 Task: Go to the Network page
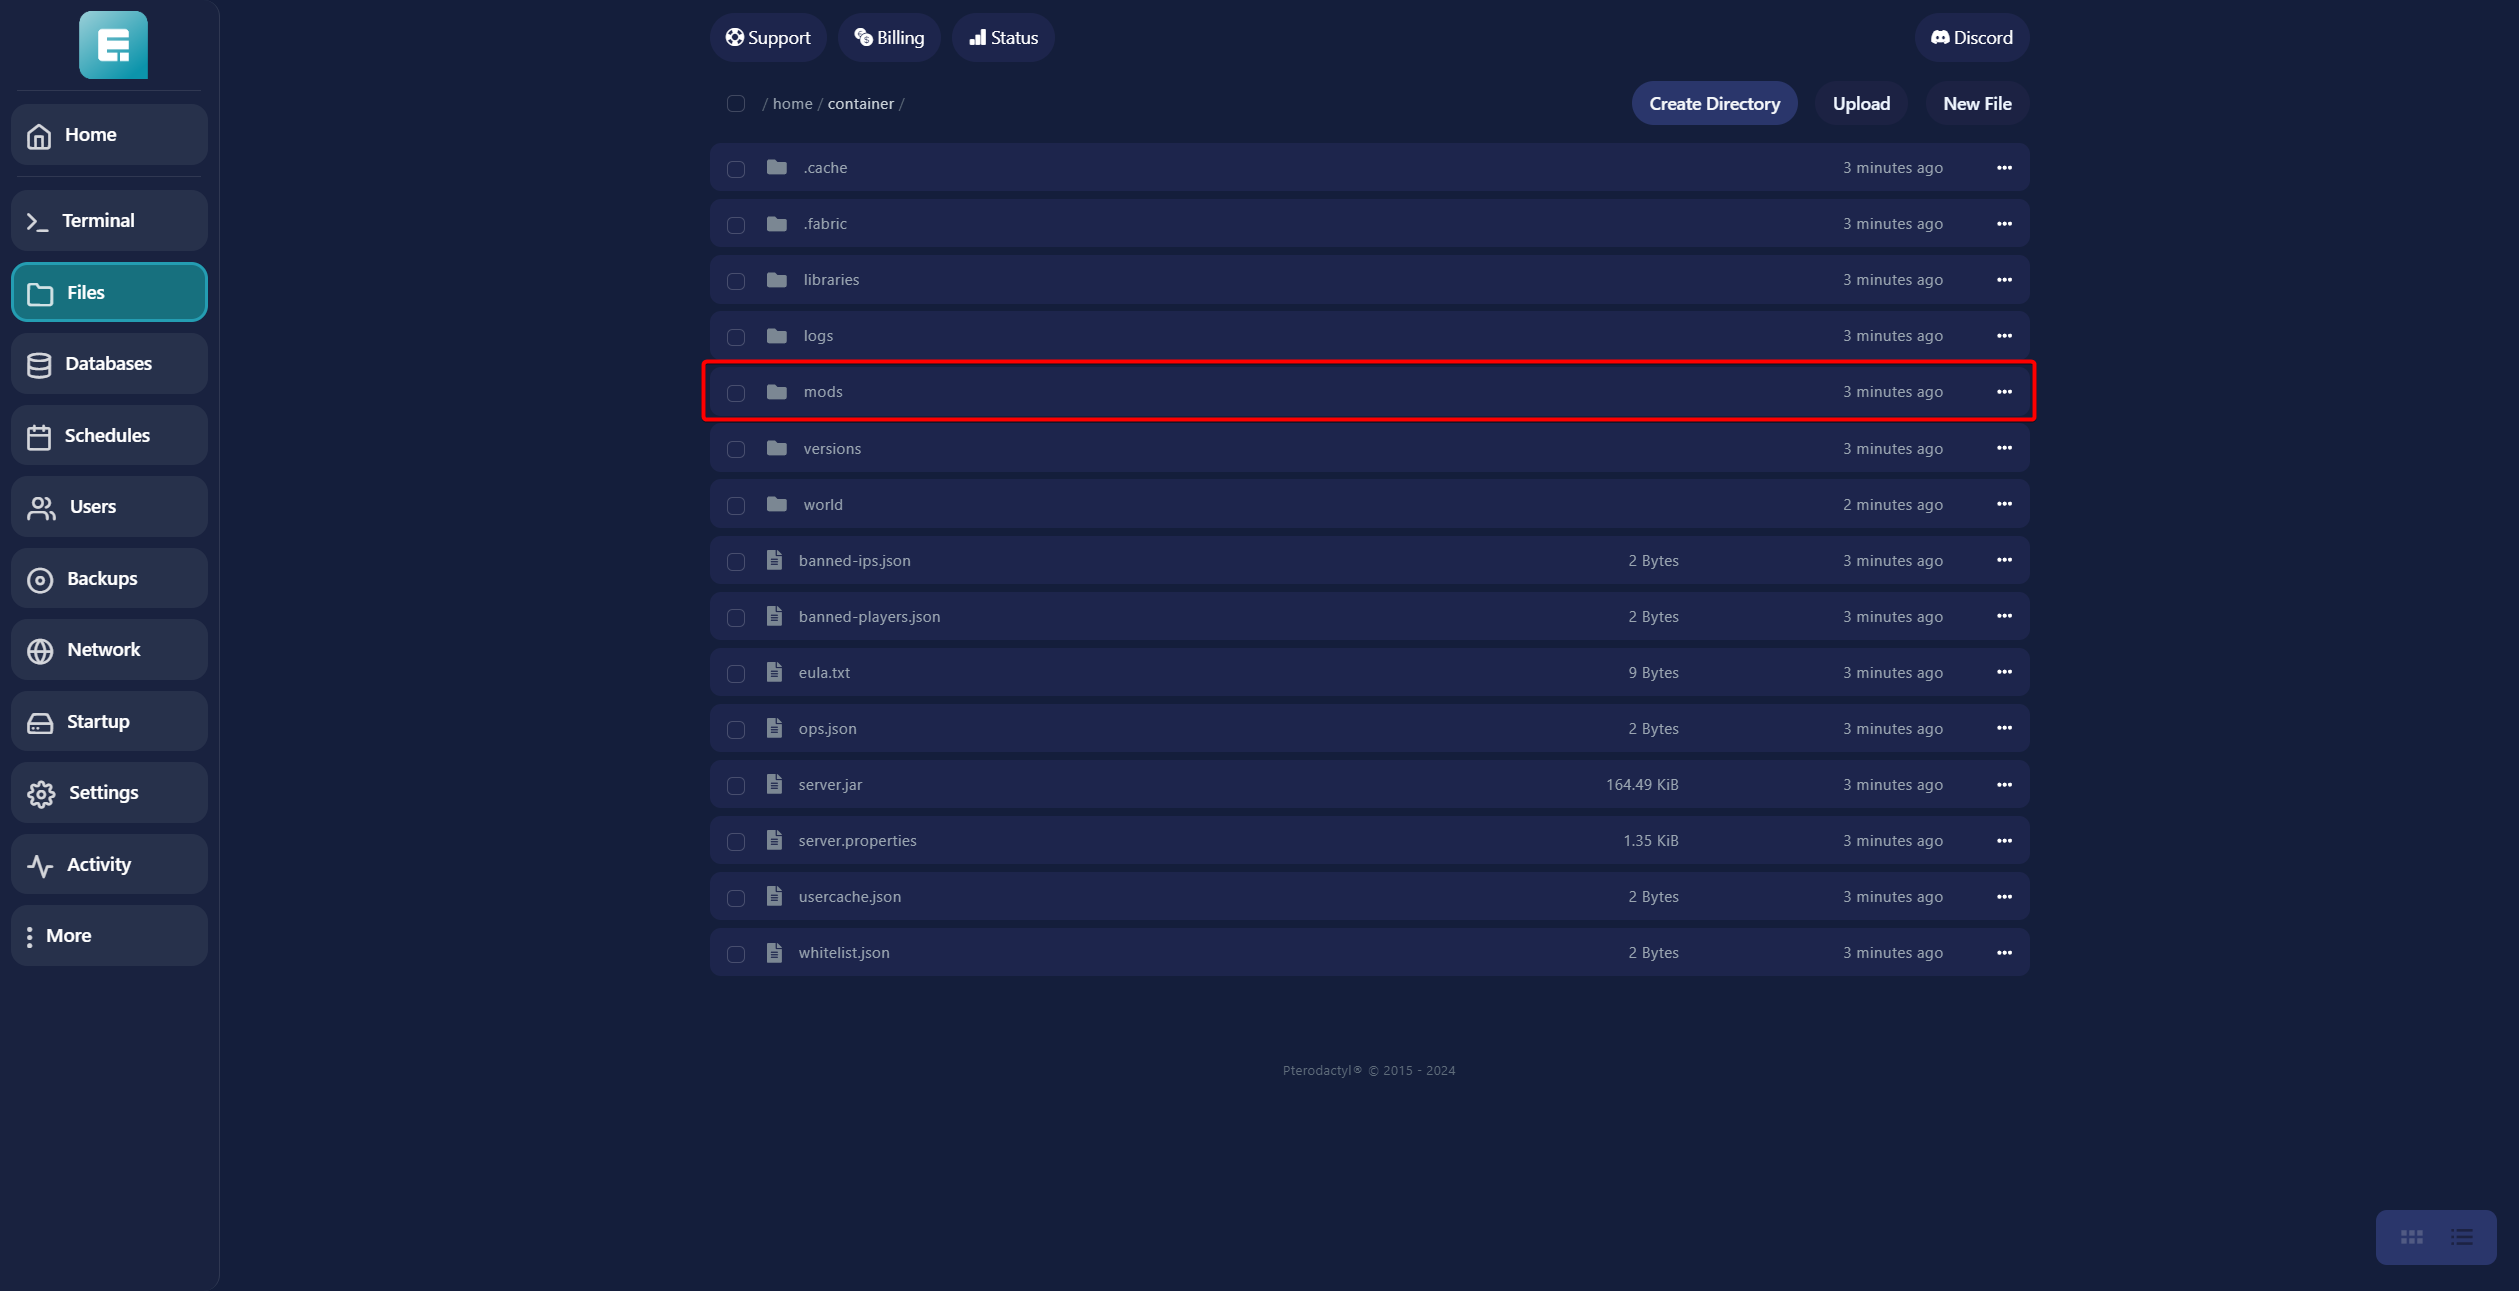pos(109,650)
